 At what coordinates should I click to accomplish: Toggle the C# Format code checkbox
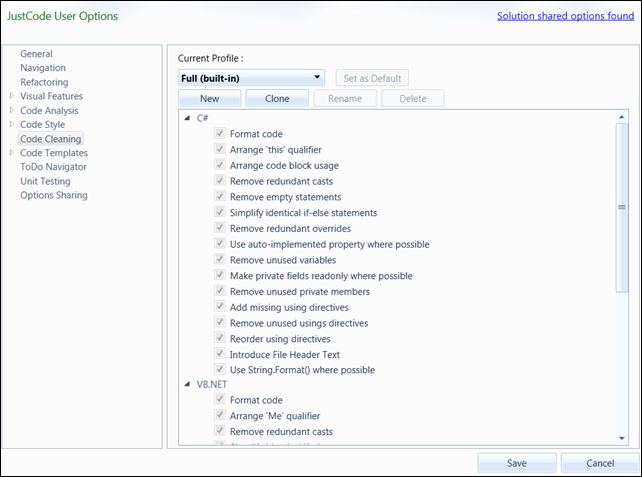click(219, 133)
